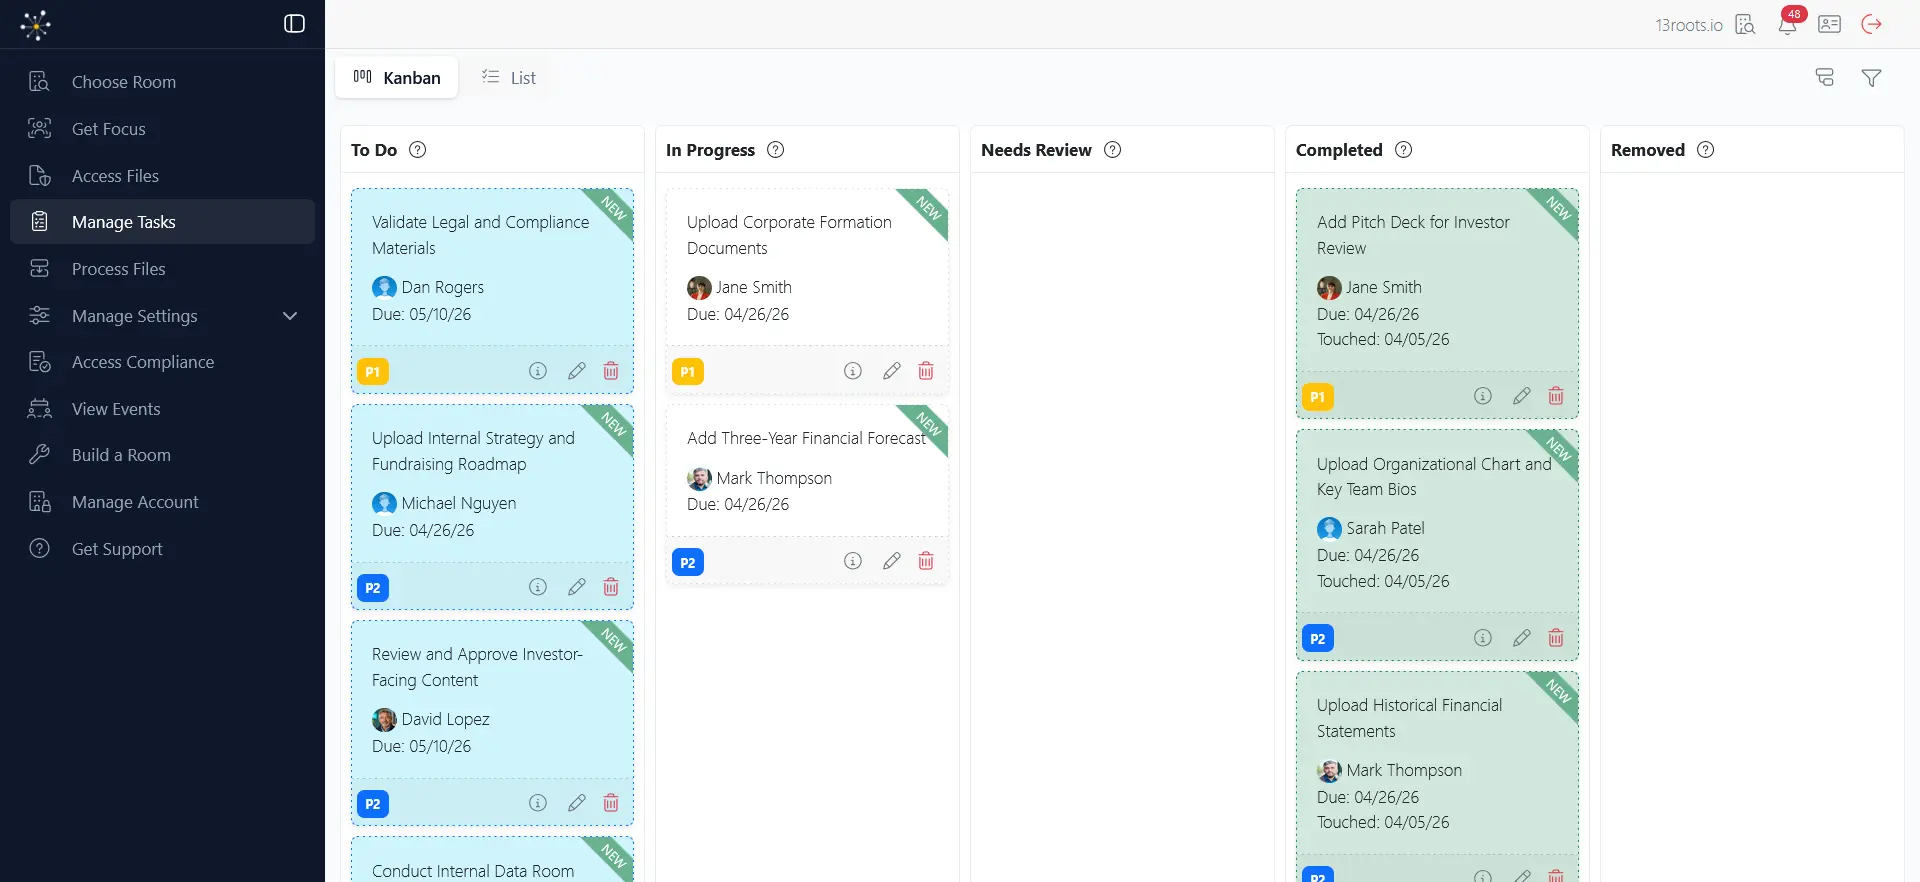Go to Access Files

(x=162, y=176)
